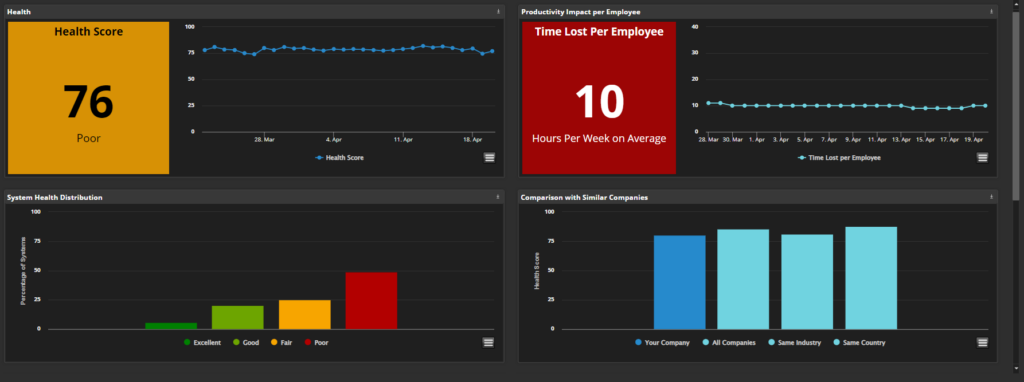Click the 19. Apr axis label
The width and height of the screenshot is (1024, 382).
973,140
